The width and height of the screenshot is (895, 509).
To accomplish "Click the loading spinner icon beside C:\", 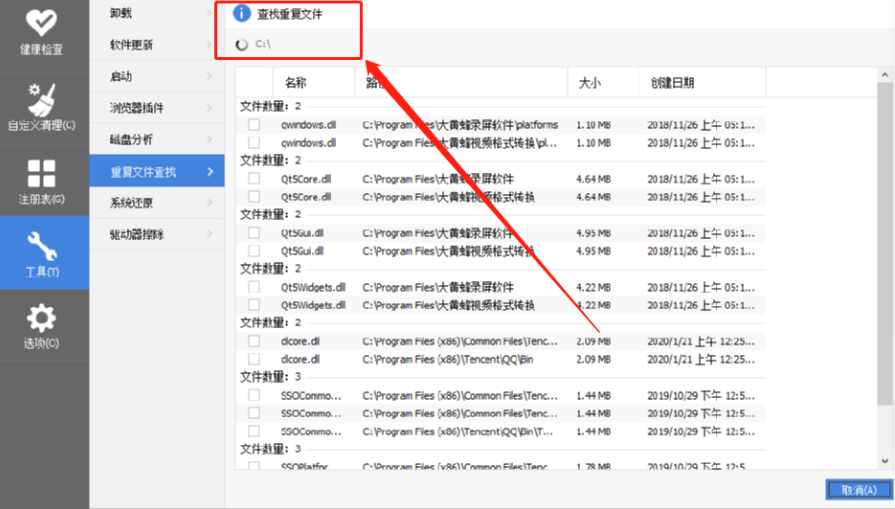I will point(241,44).
